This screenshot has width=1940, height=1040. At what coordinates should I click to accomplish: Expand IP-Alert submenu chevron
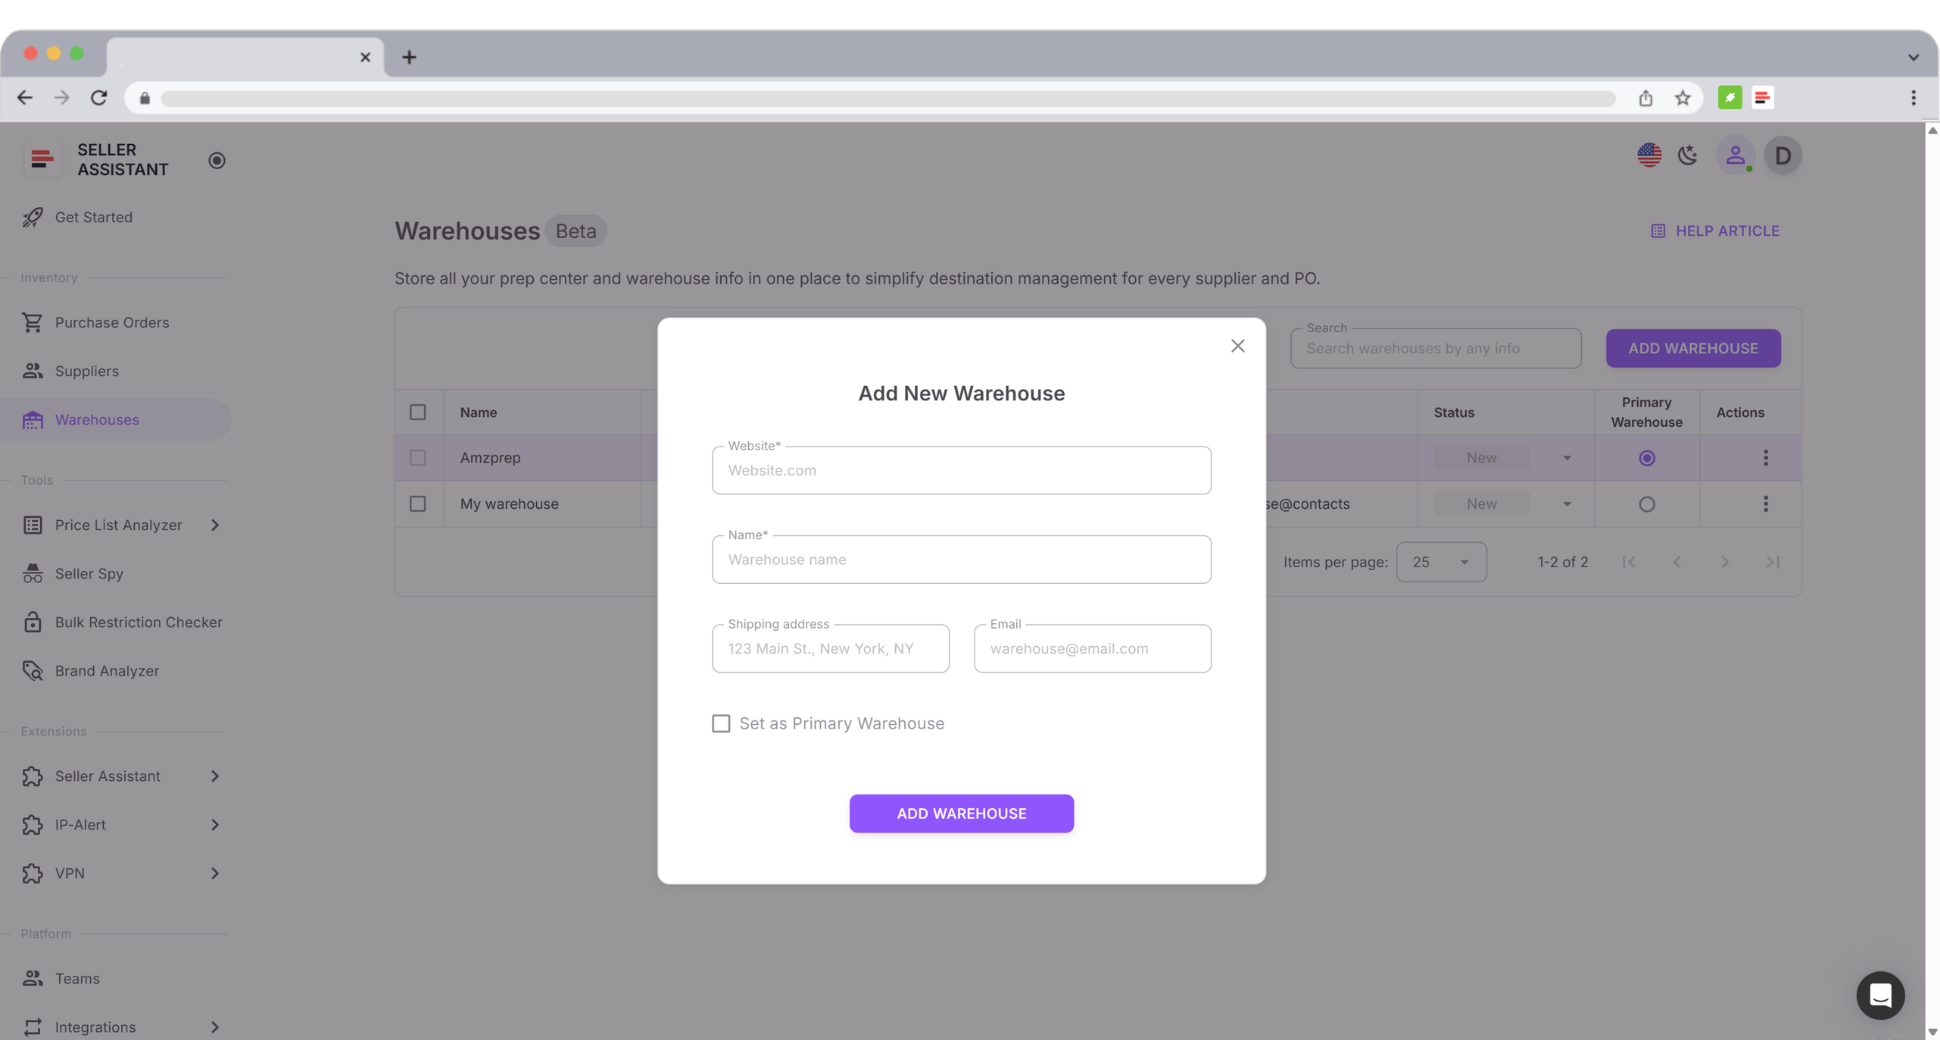(215, 825)
